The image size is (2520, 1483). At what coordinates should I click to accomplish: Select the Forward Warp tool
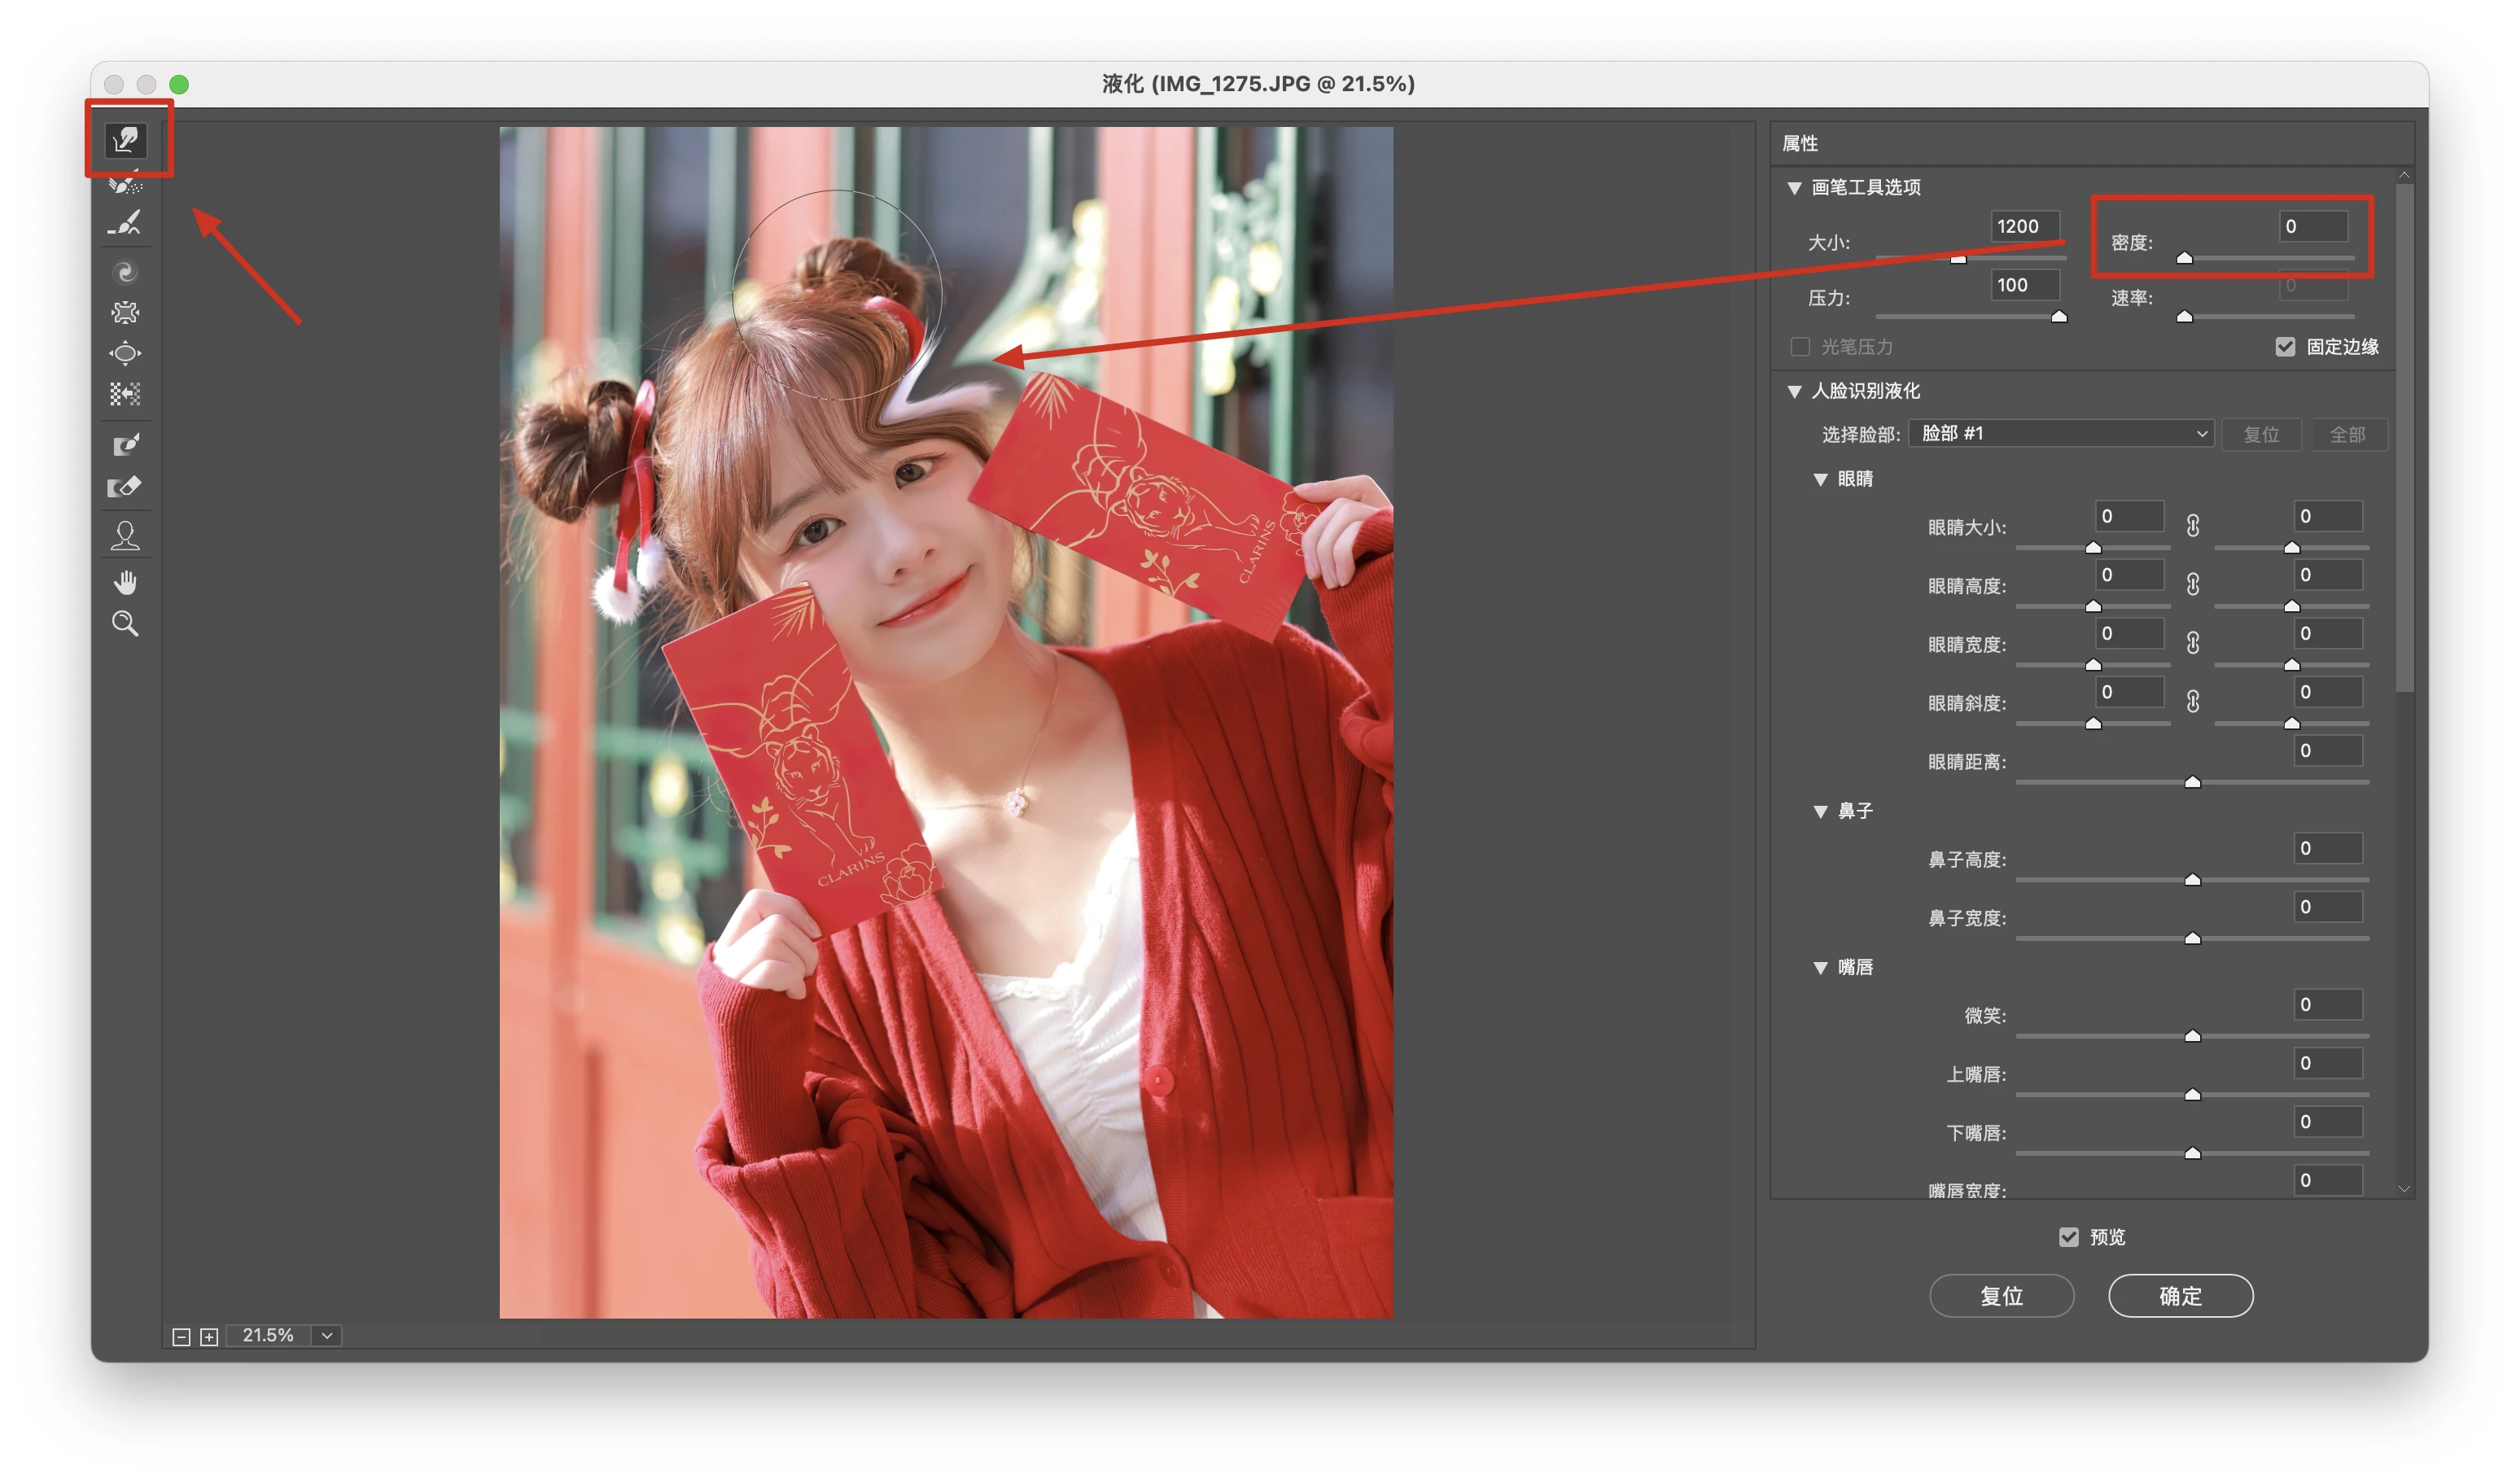[x=126, y=139]
